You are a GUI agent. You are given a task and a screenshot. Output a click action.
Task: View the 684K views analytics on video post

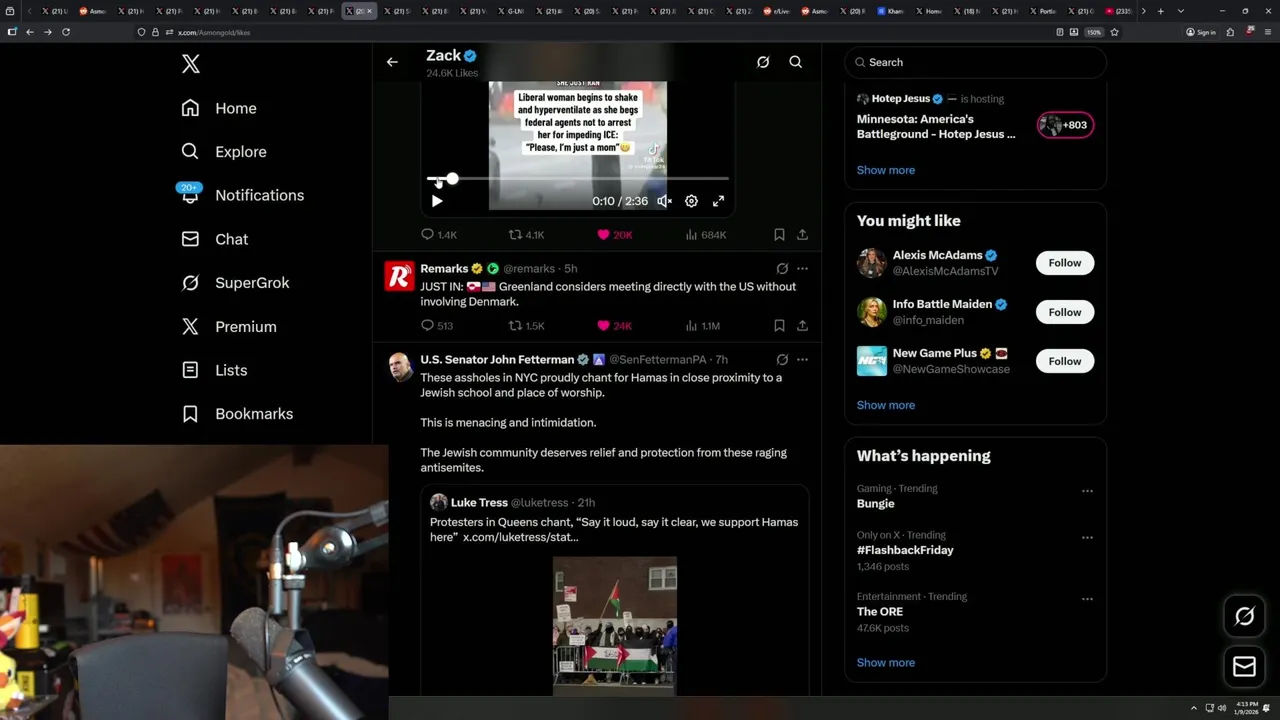706,235
